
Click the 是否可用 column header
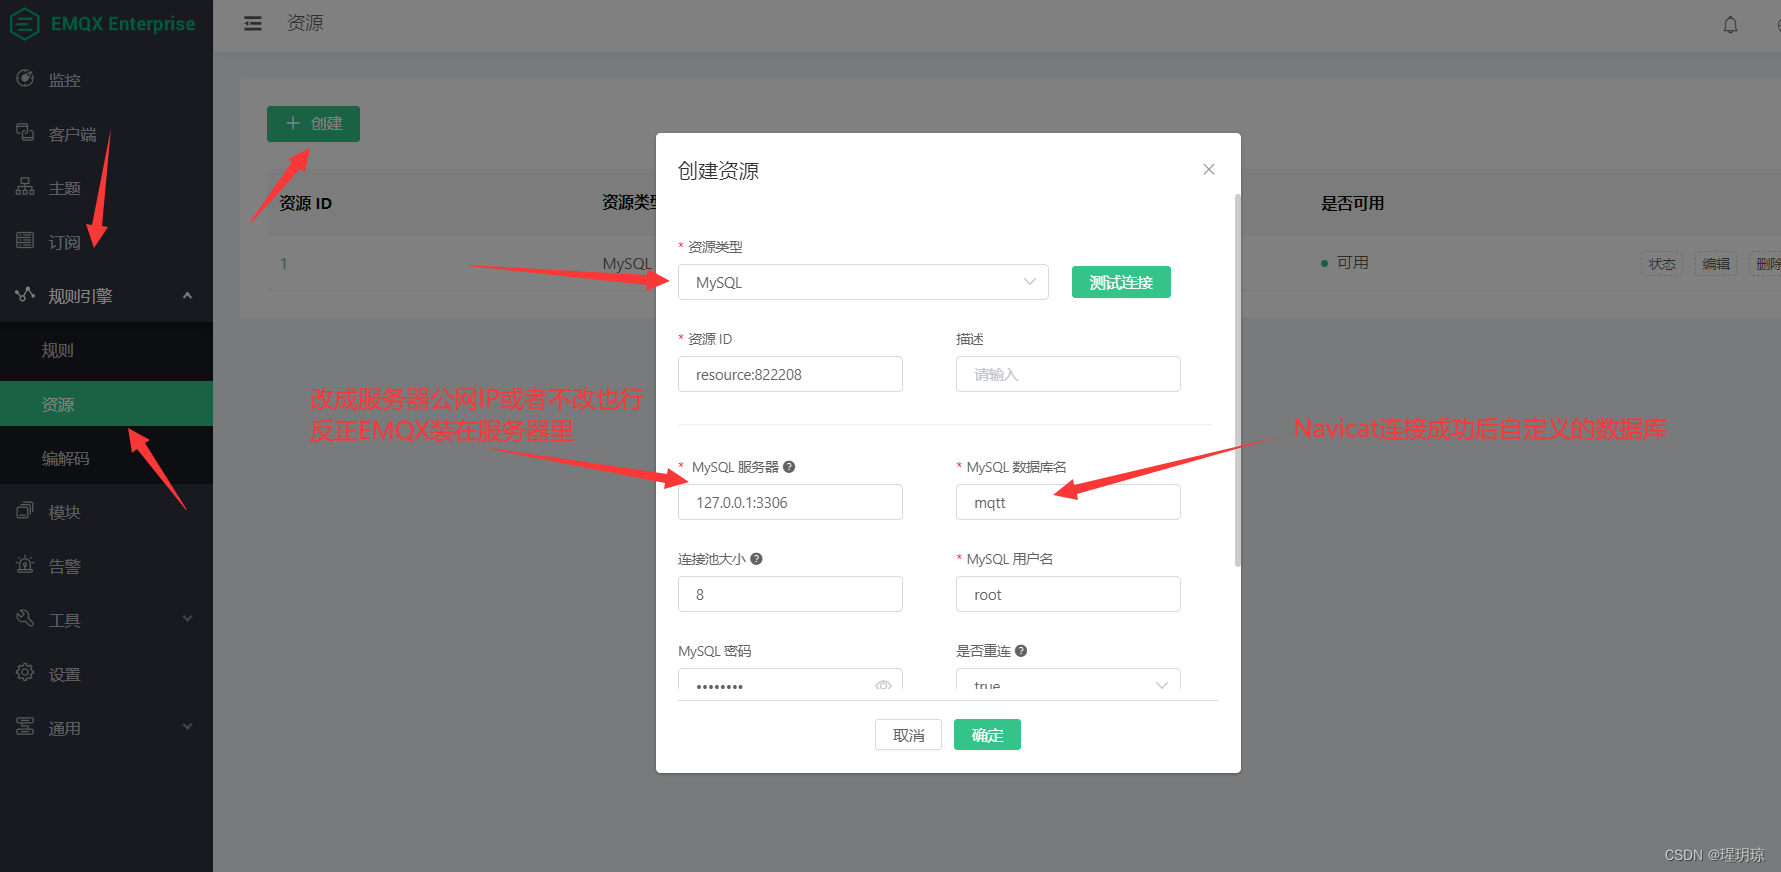tap(1352, 203)
